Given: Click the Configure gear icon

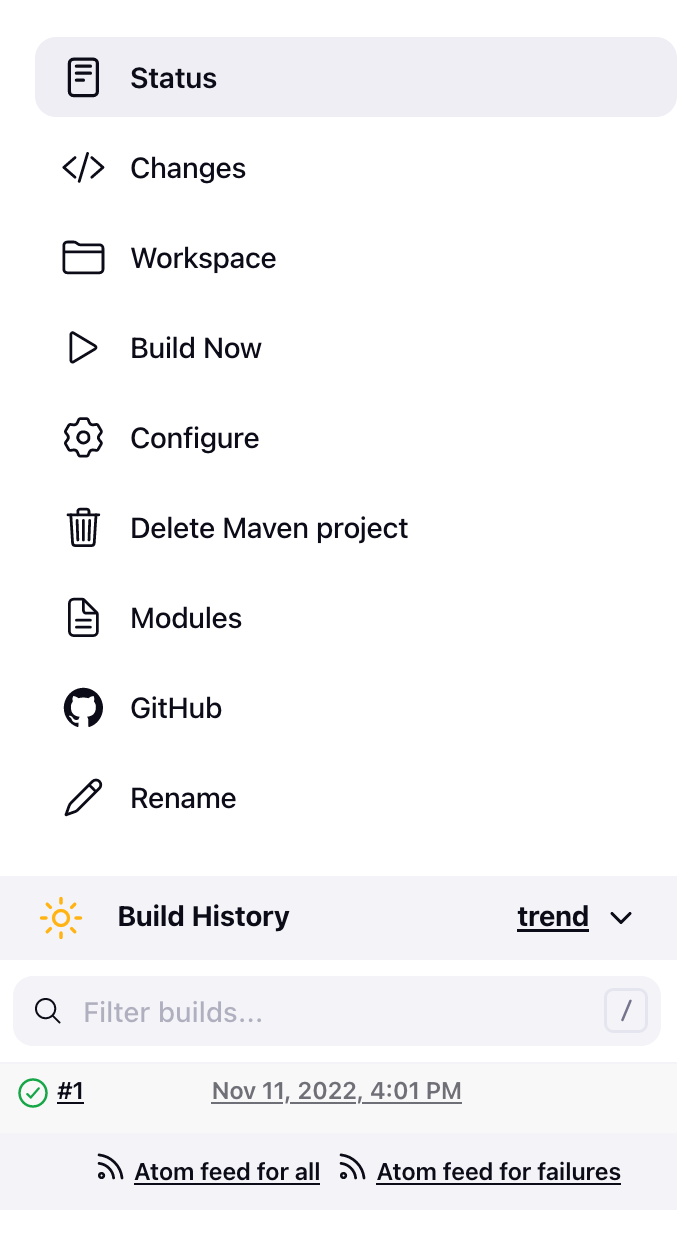Looking at the screenshot, I should point(83,438).
